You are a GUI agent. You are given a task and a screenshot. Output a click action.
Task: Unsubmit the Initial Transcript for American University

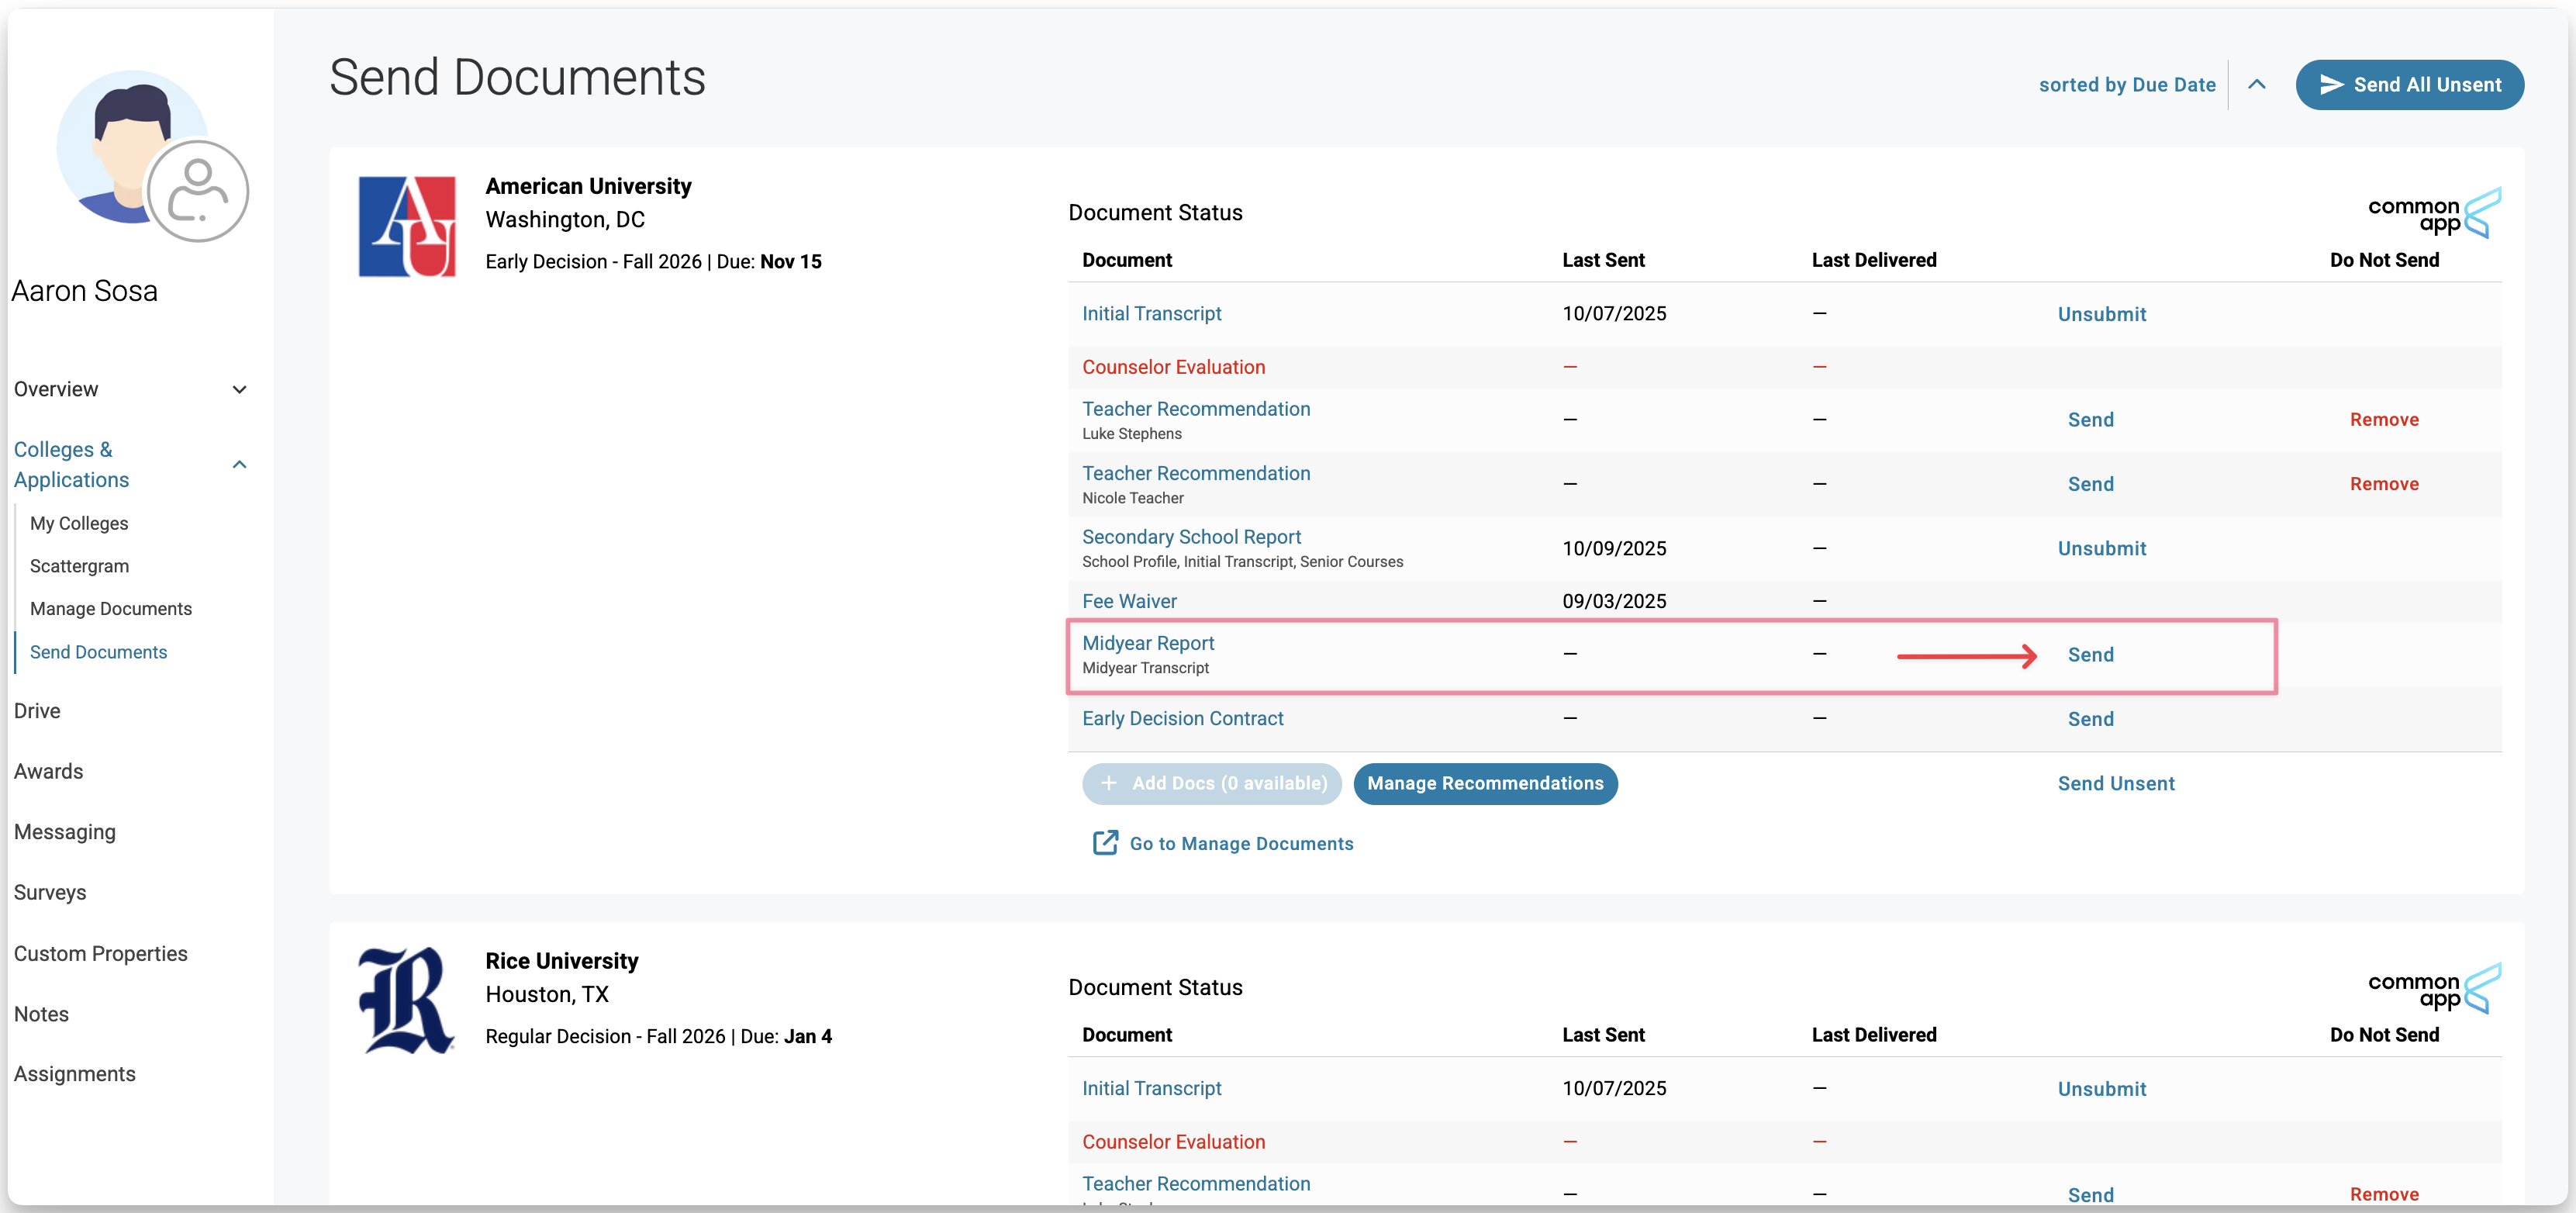[2101, 314]
